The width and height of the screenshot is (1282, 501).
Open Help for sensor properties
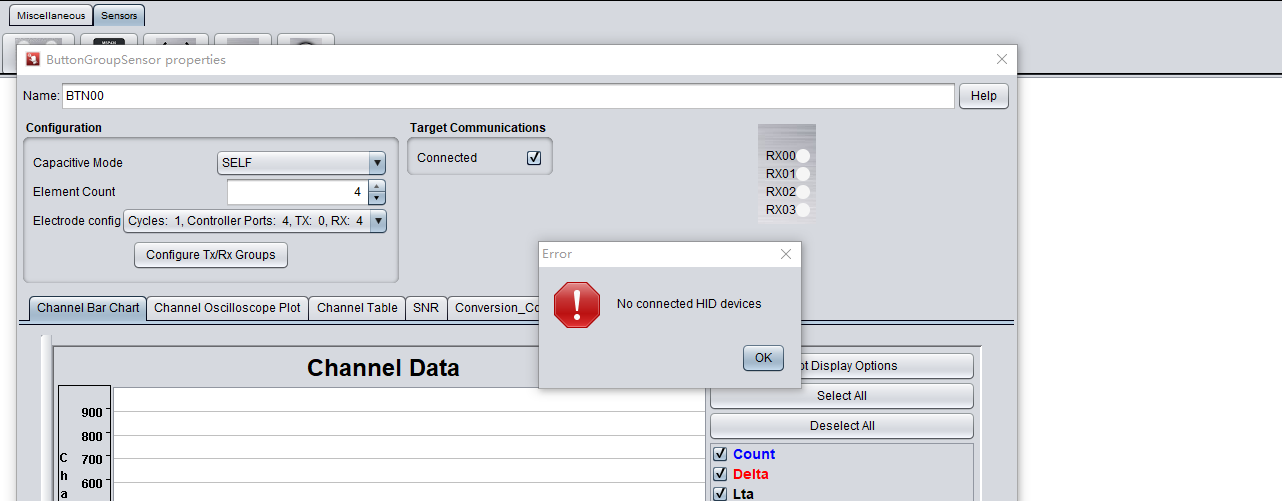coord(984,96)
